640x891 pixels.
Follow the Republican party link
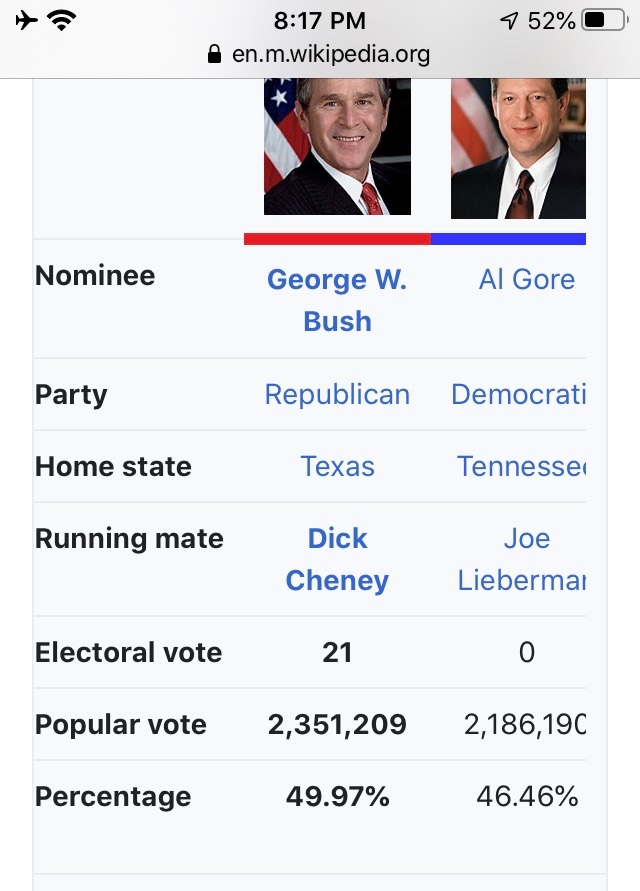pyautogui.click(x=337, y=395)
